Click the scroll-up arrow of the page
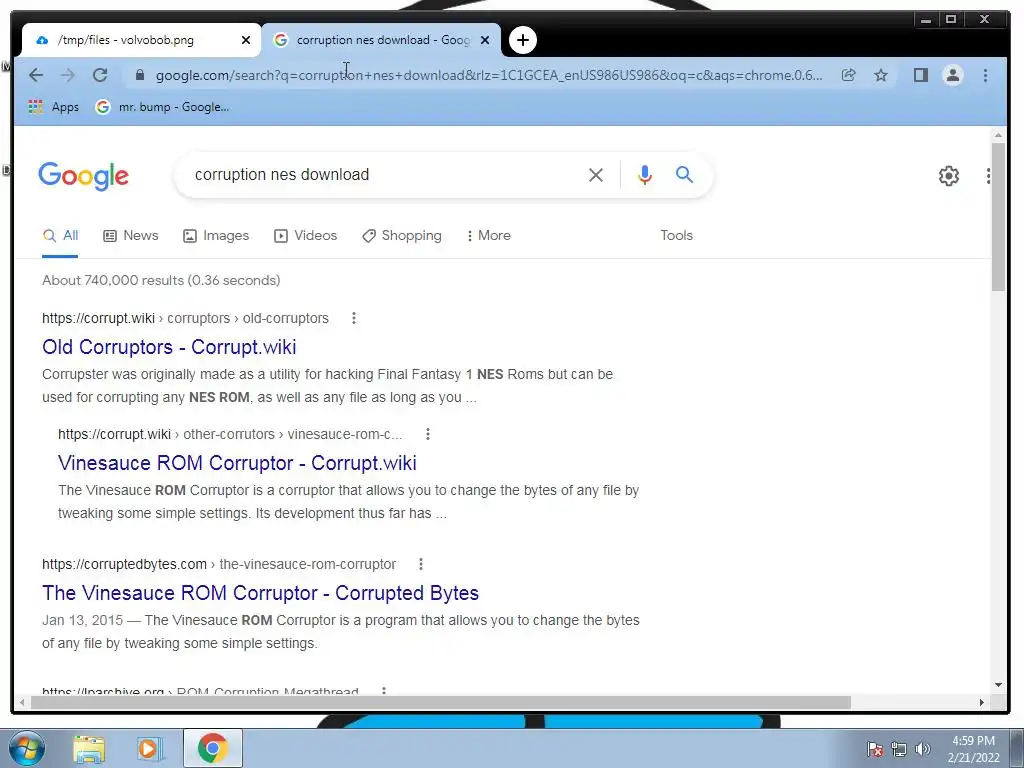This screenshot has width=1024, height=768. tap(998, 135)
